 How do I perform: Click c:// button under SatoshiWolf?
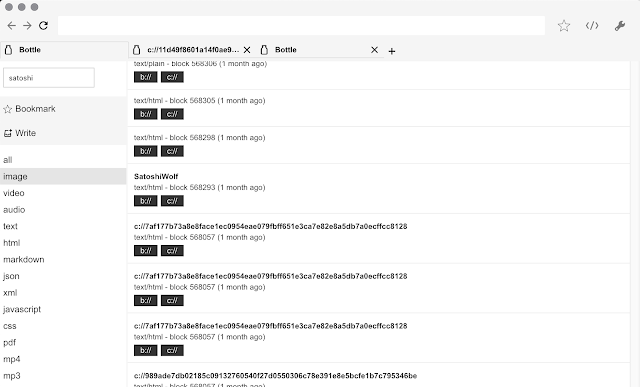(x=172, y=201)
